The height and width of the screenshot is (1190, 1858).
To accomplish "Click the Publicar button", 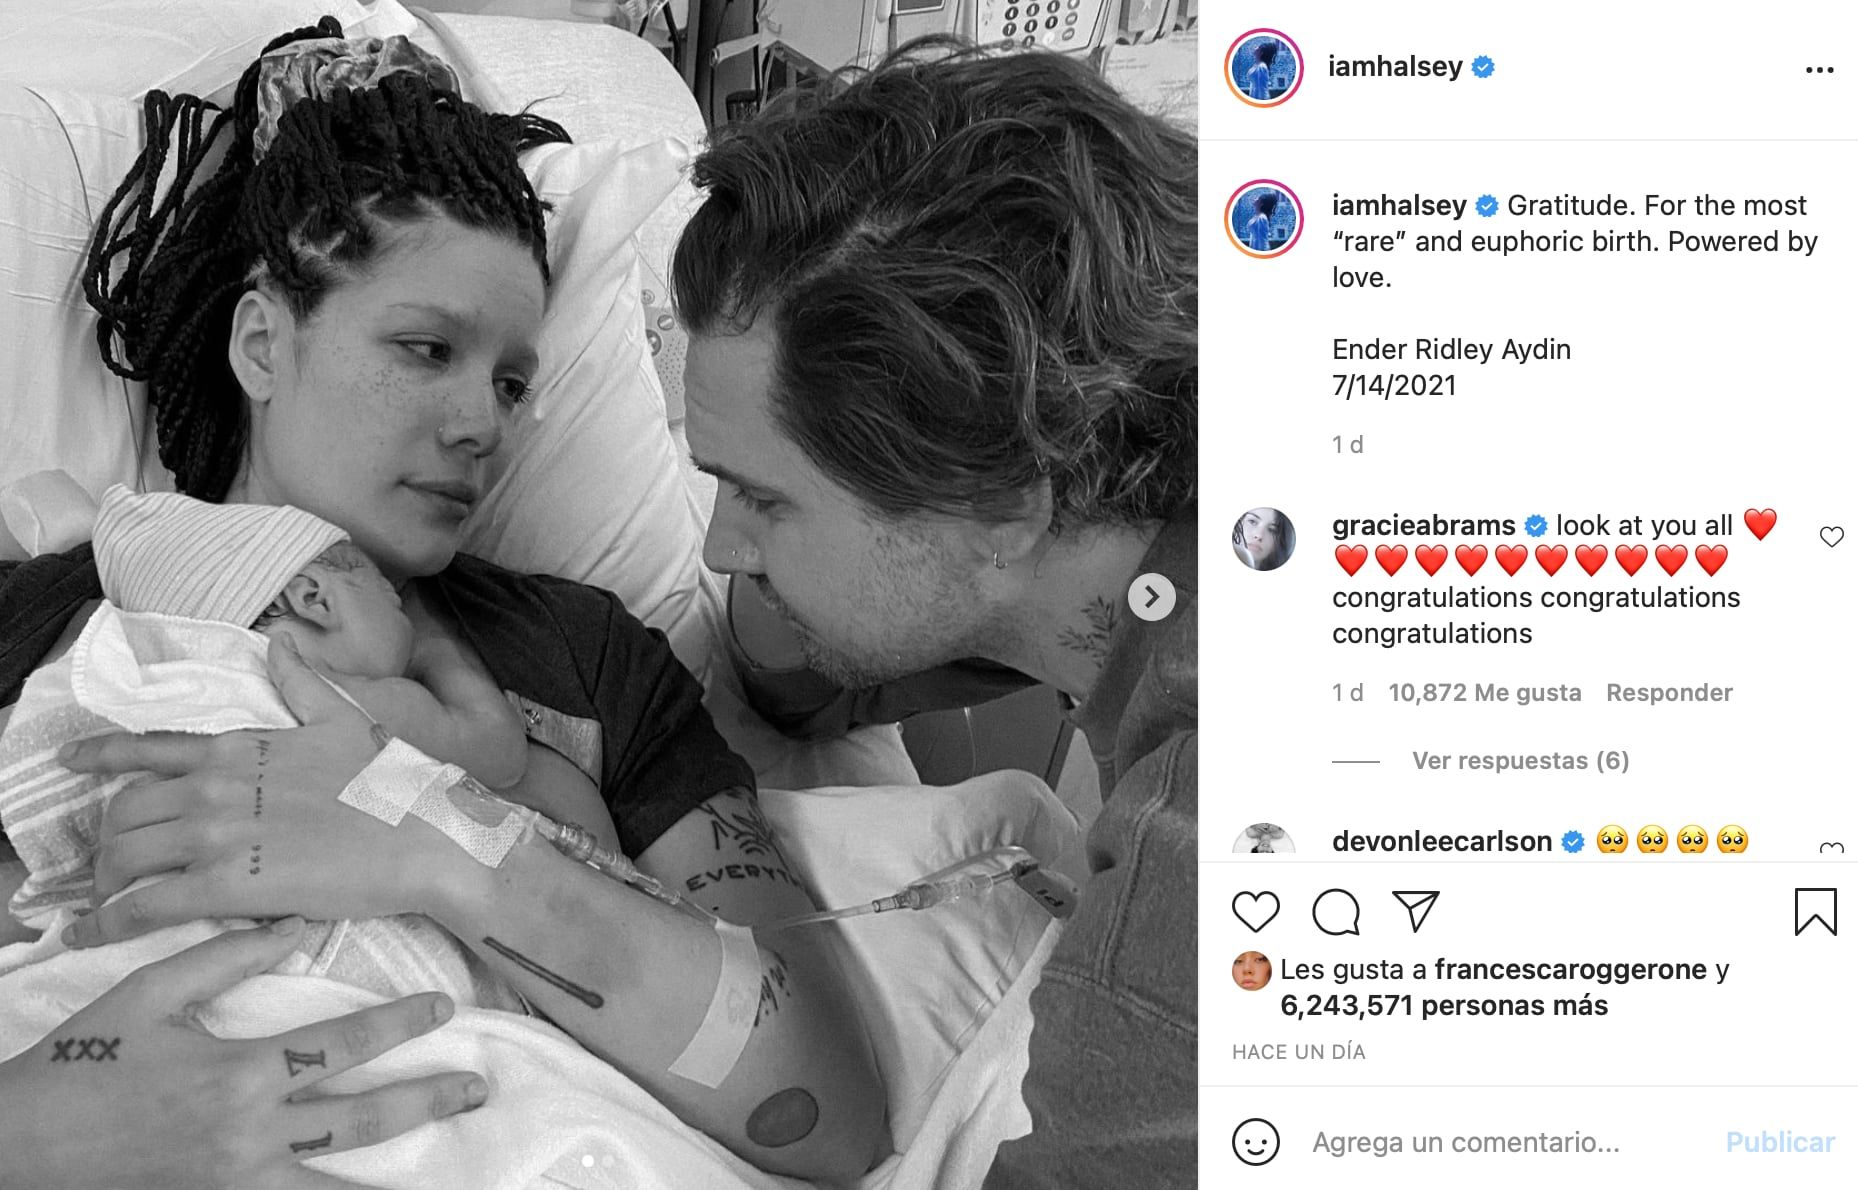I will click(x=1780, y=1142).
